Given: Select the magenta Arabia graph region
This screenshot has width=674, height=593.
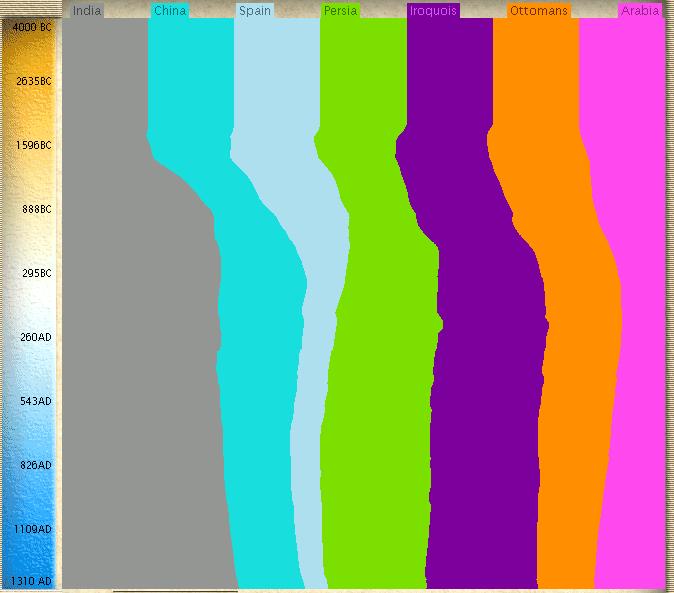Looking at the screenshot, I should pyautogui.click(x=640, y=350).
